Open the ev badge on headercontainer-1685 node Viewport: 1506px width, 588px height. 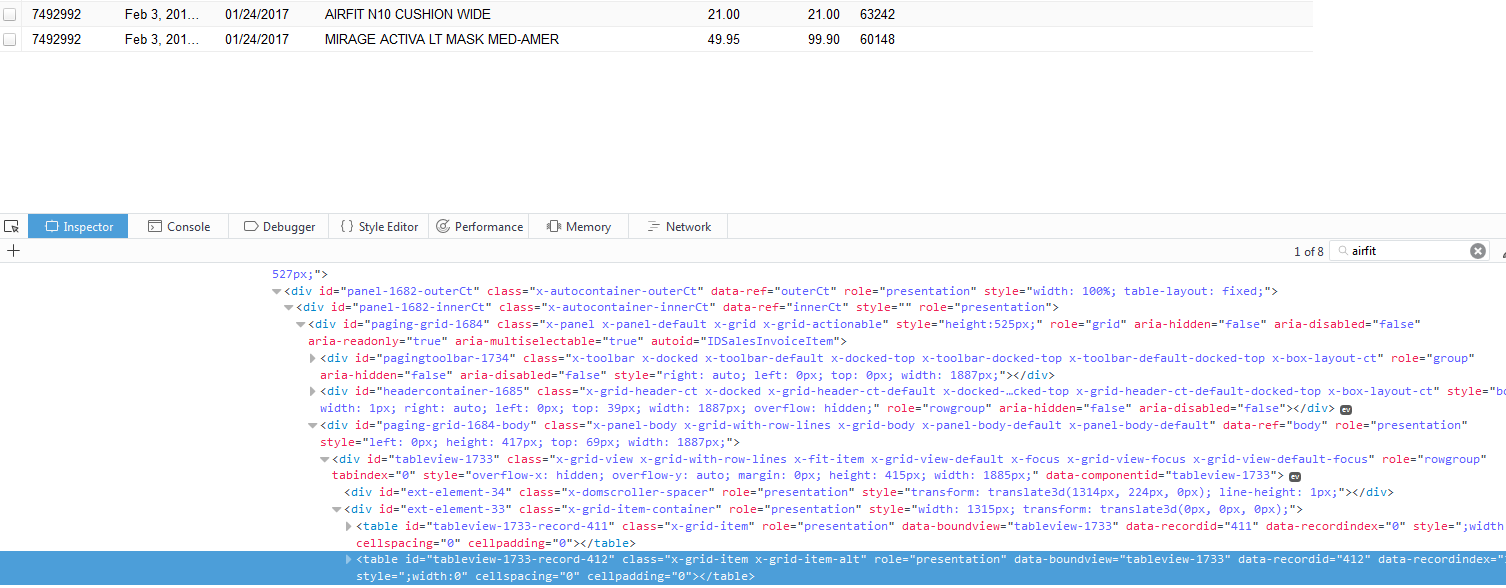(1346, 409)
